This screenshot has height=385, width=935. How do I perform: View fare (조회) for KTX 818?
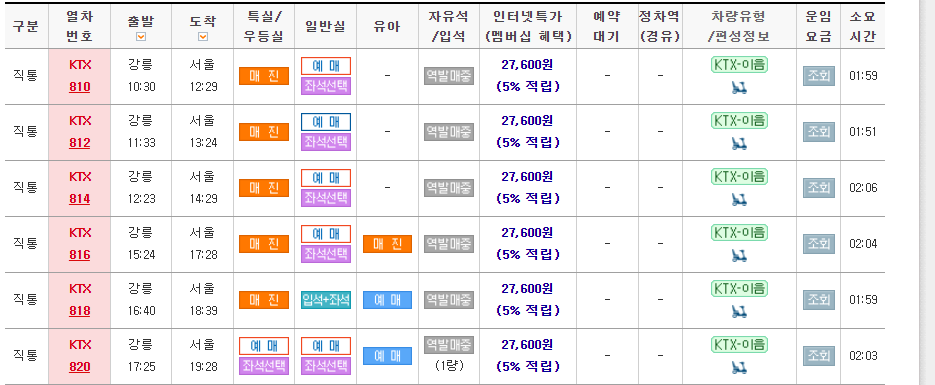click(x=819, y=300)
